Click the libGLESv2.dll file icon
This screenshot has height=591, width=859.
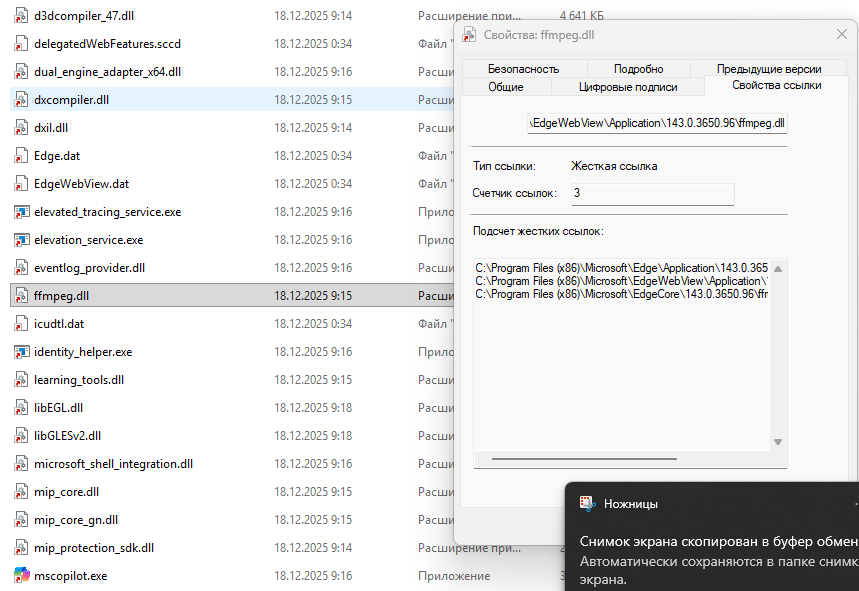[21, 435]
